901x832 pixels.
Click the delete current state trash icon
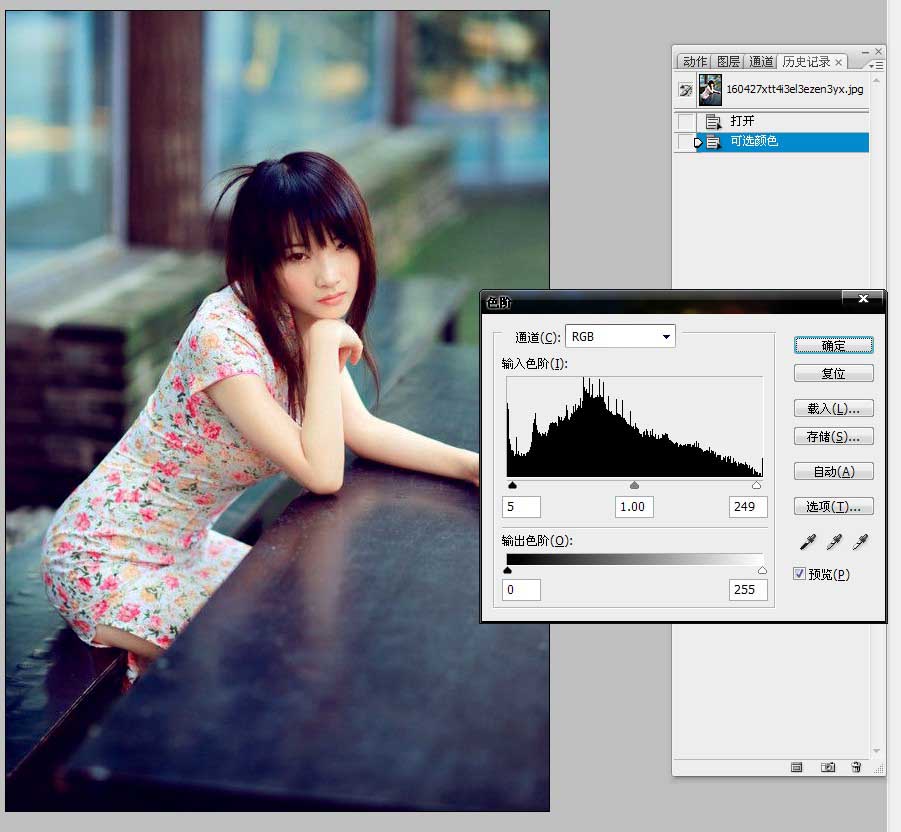coord(856,767)
